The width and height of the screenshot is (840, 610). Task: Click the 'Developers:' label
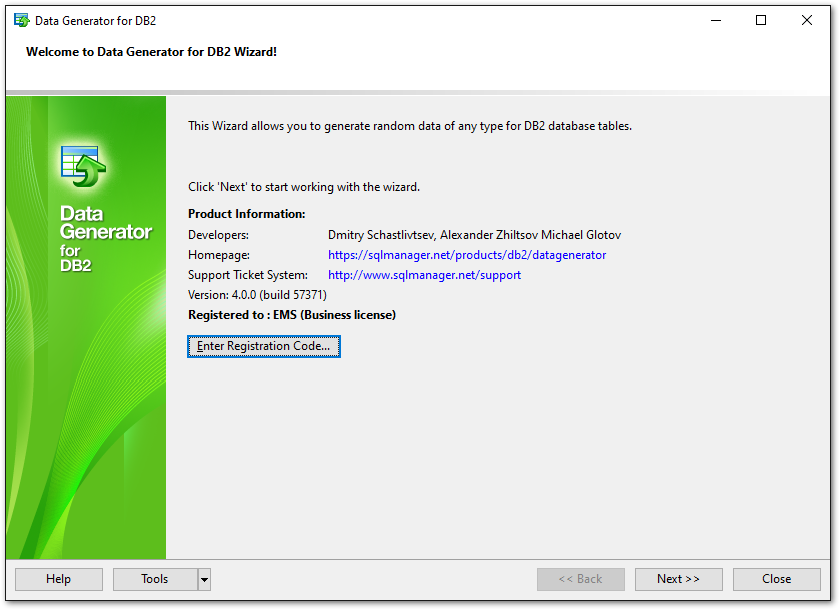pos(218,235)
